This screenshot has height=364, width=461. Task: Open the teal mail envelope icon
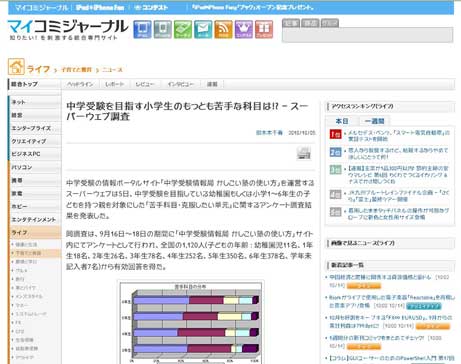[x=203, y=29]
